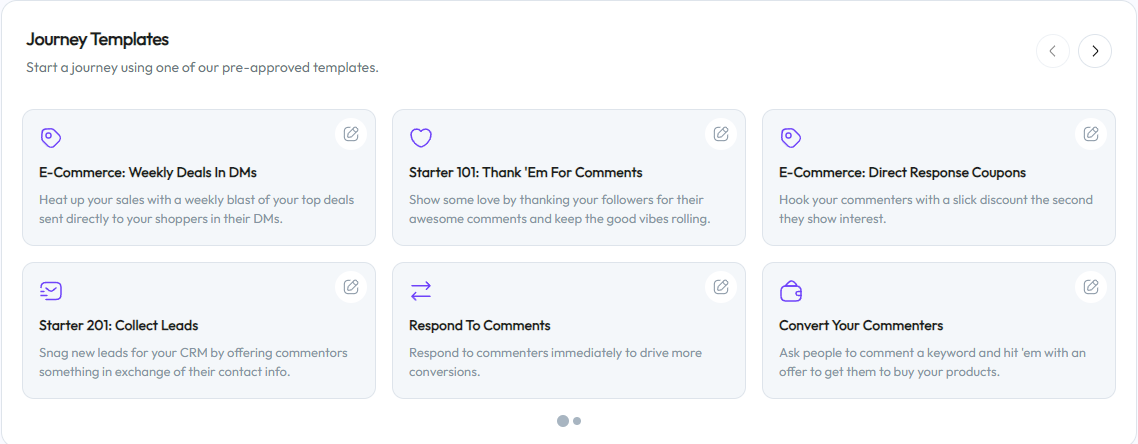
Task: Choose the Respond To Comments template description
Action: point(555,362)
